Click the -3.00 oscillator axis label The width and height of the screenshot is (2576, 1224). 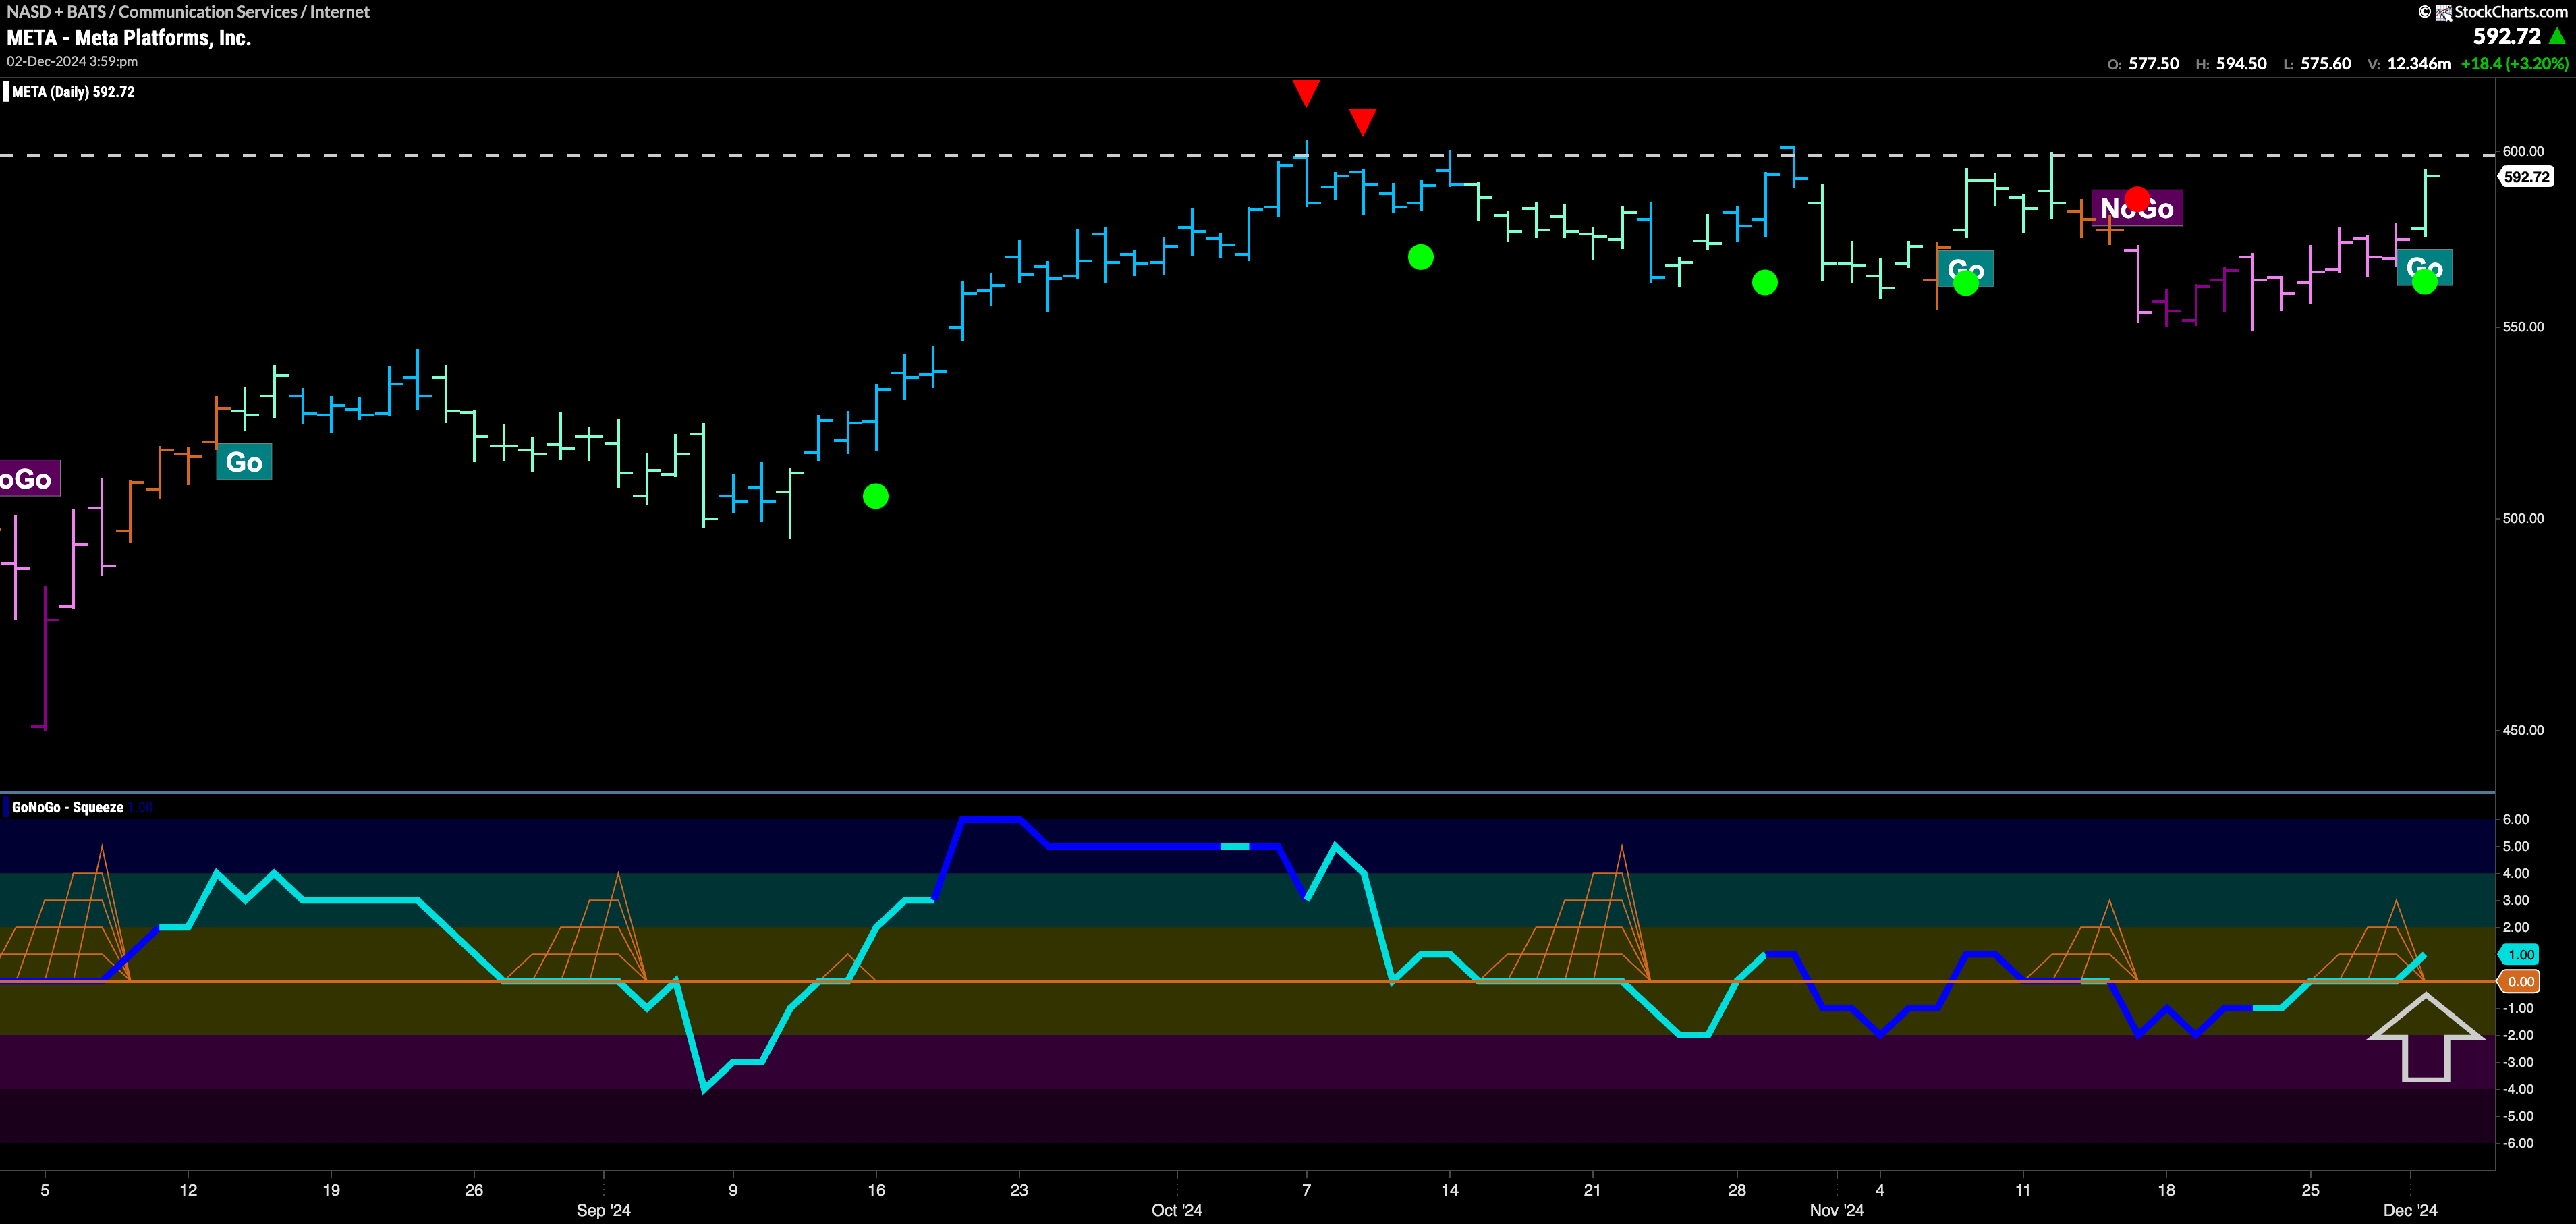[x=2518, y=1062]
